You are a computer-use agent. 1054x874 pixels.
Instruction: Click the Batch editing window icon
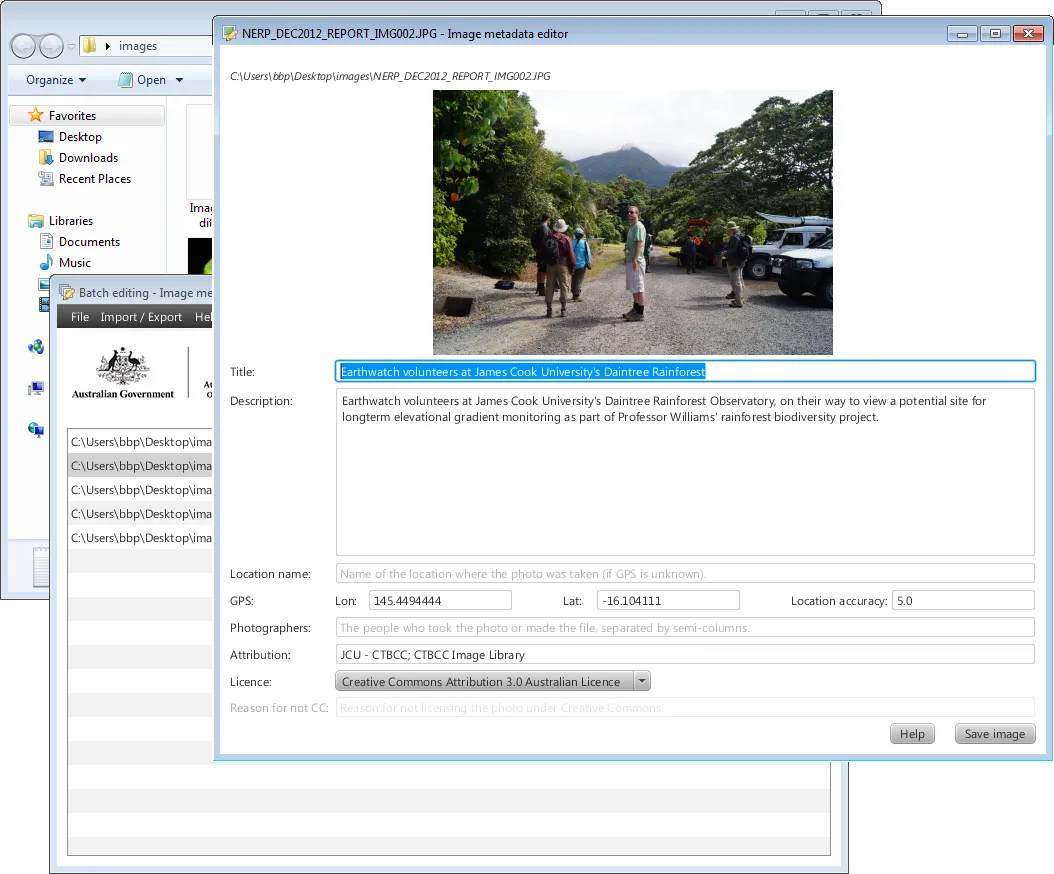(x=67, y=292)
